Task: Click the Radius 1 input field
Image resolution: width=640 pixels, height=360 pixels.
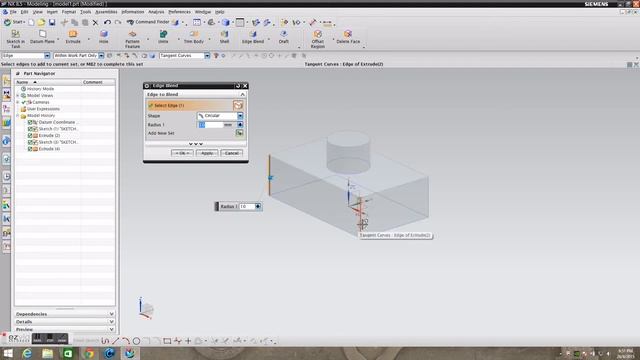Action: point(211,124)
